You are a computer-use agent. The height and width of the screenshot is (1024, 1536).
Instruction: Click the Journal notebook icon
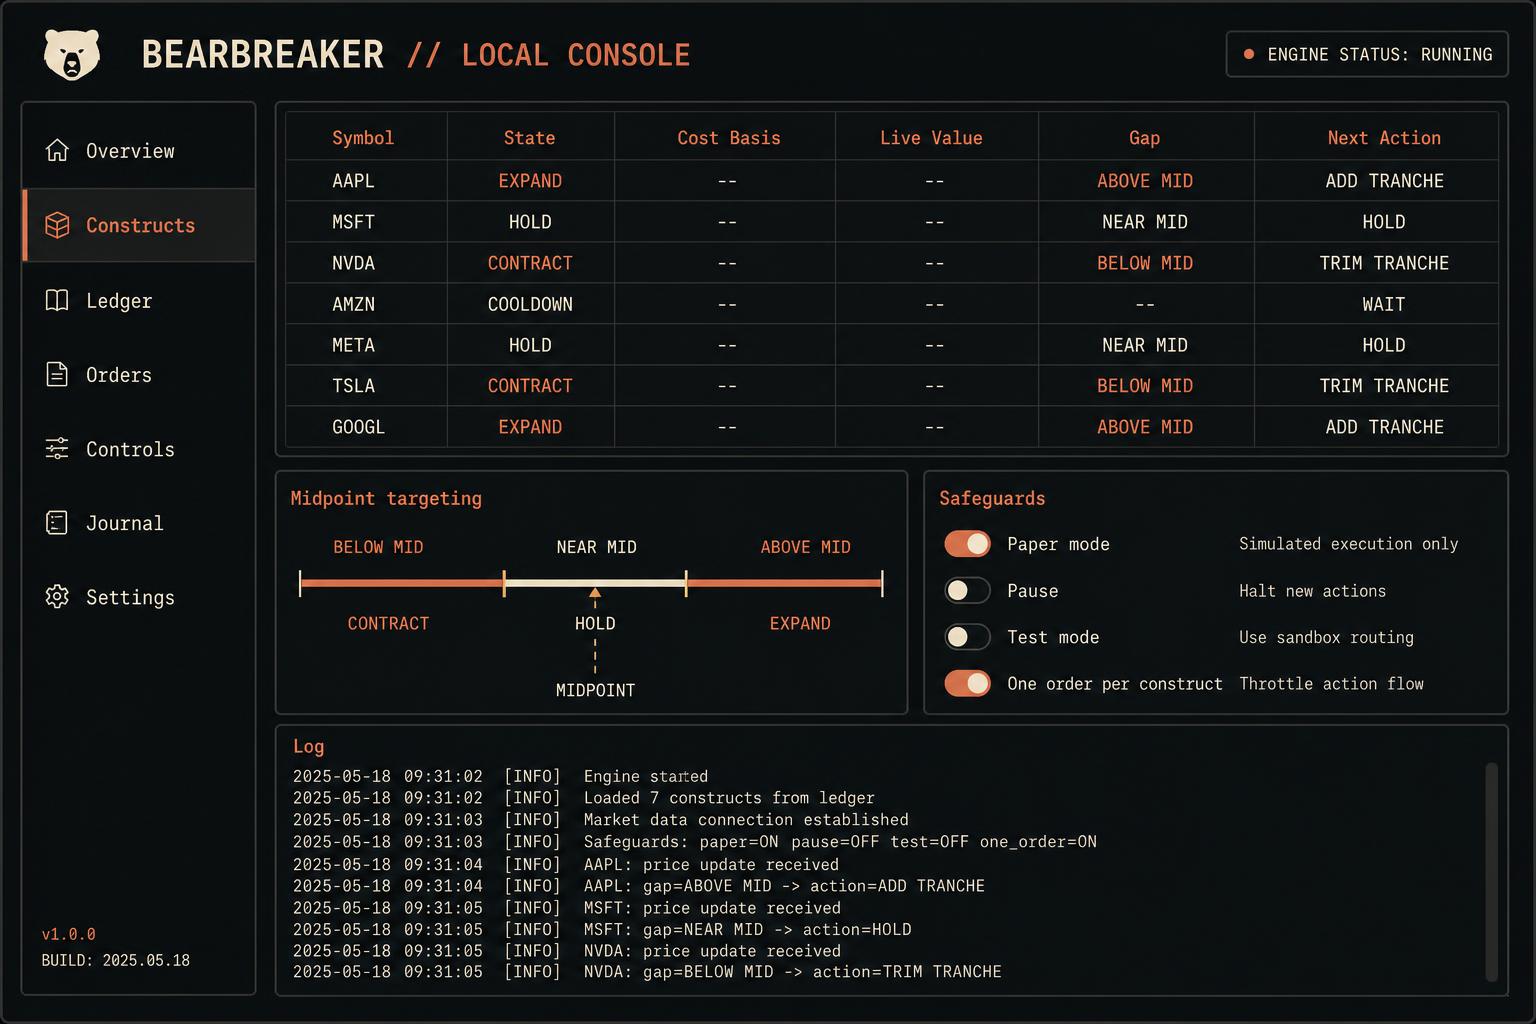pos(57,522)
